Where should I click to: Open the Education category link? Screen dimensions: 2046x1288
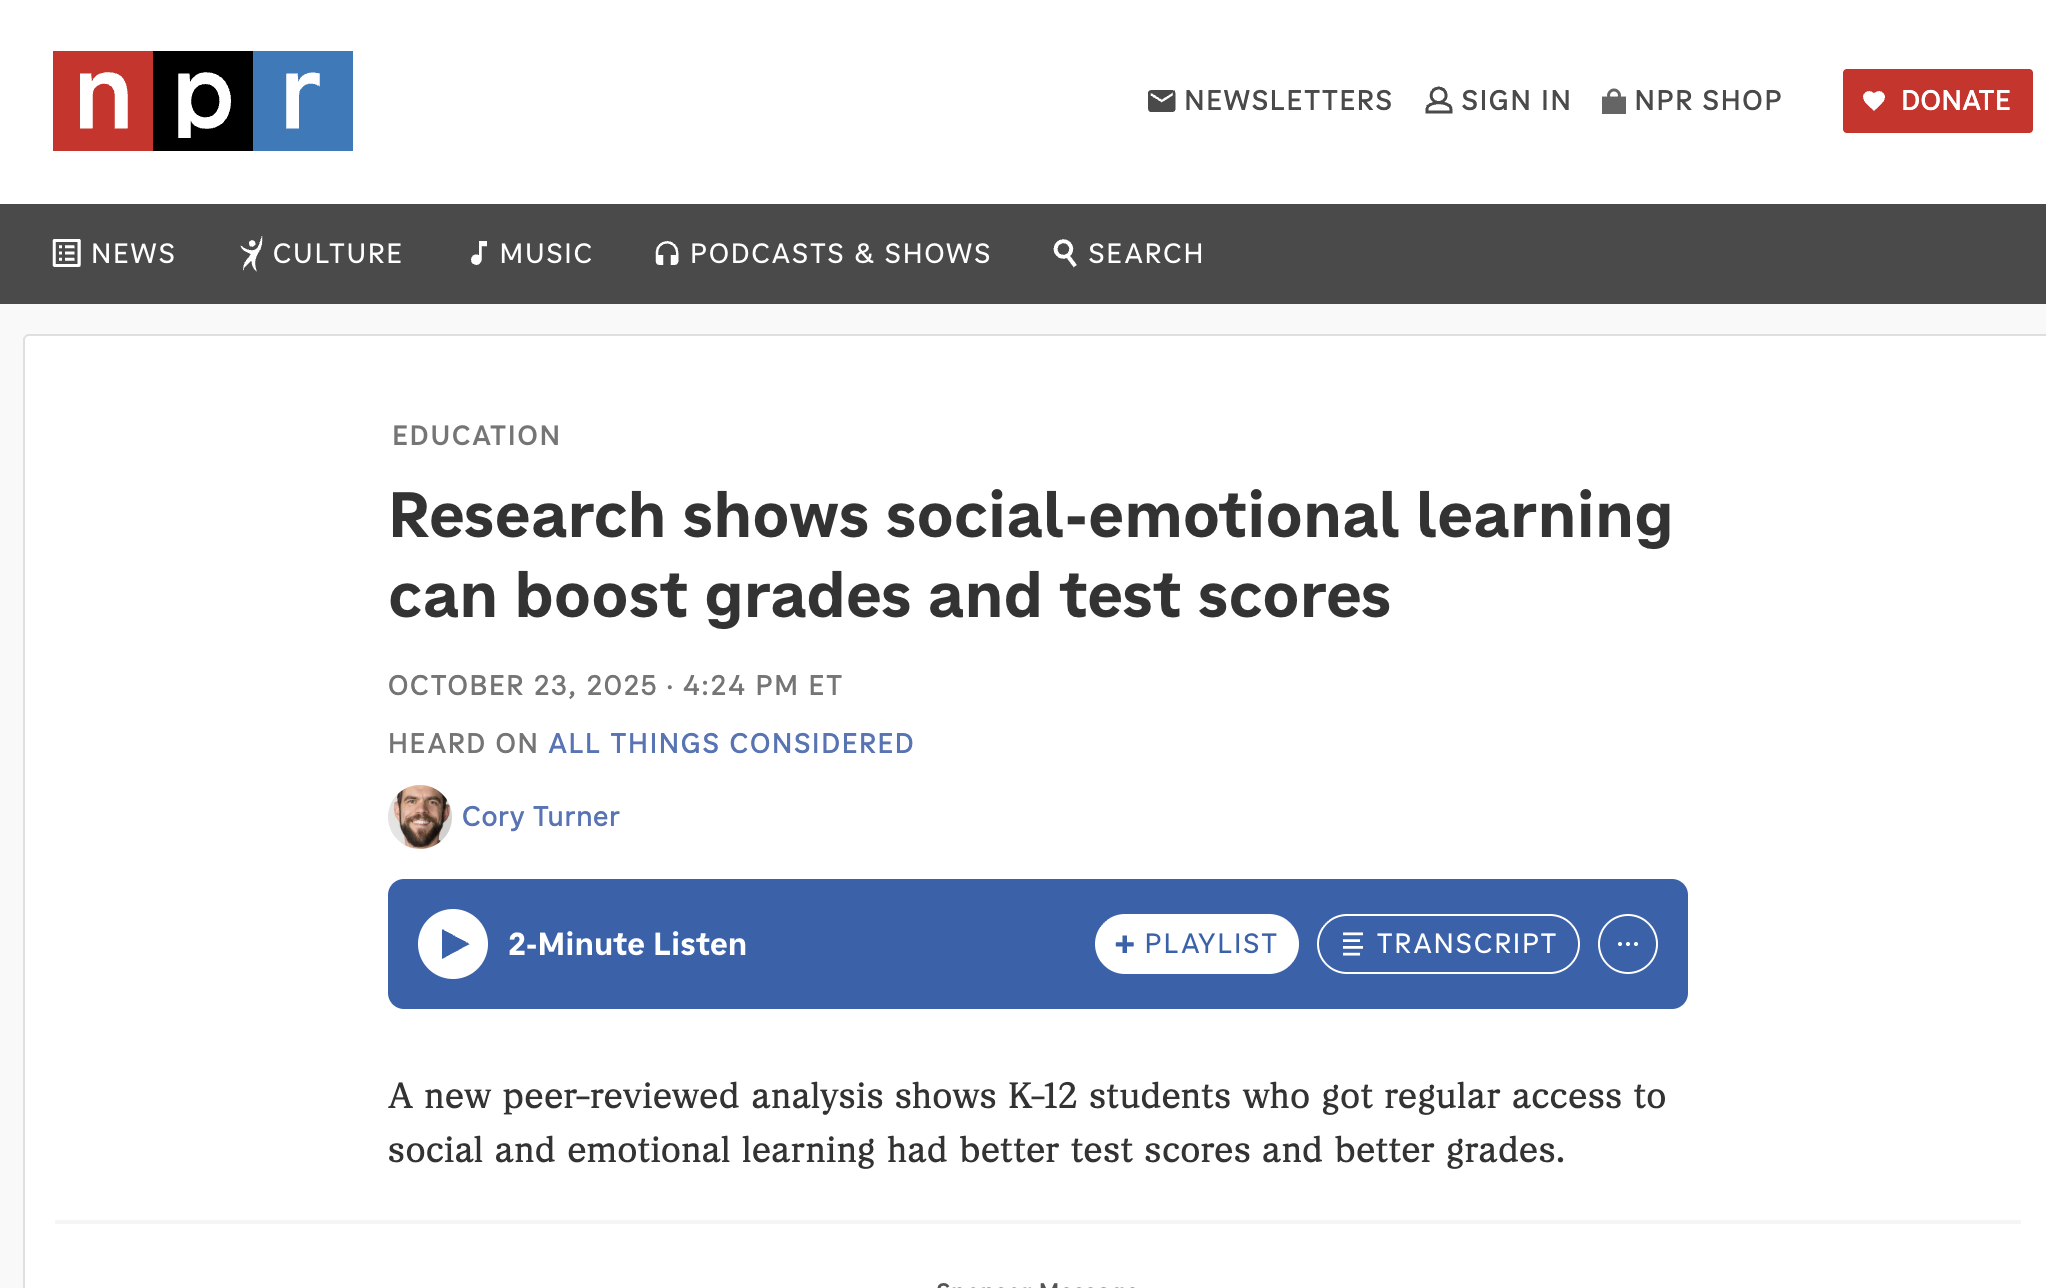(476, 436)
